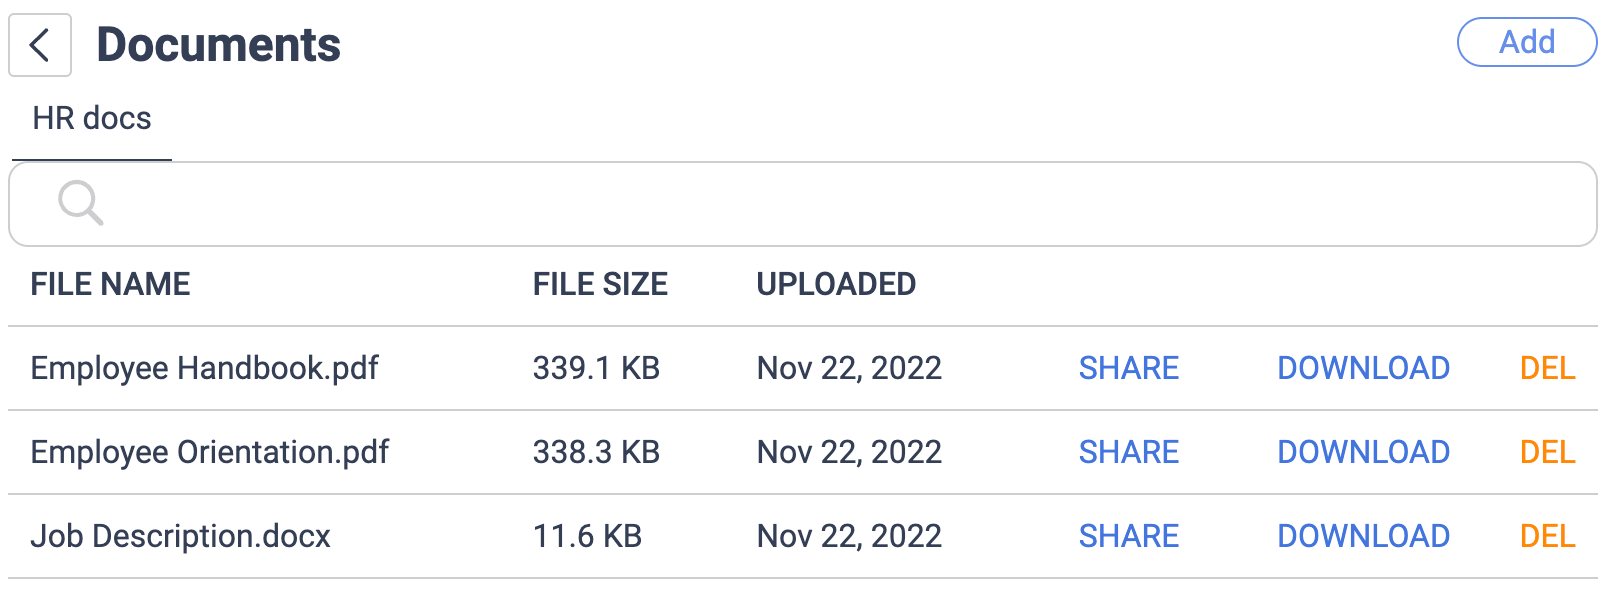The width and height of the screenshot is (1608, 600).
Task: Share the Employee Handbook.pdf file
Action: click(1128, 368)
